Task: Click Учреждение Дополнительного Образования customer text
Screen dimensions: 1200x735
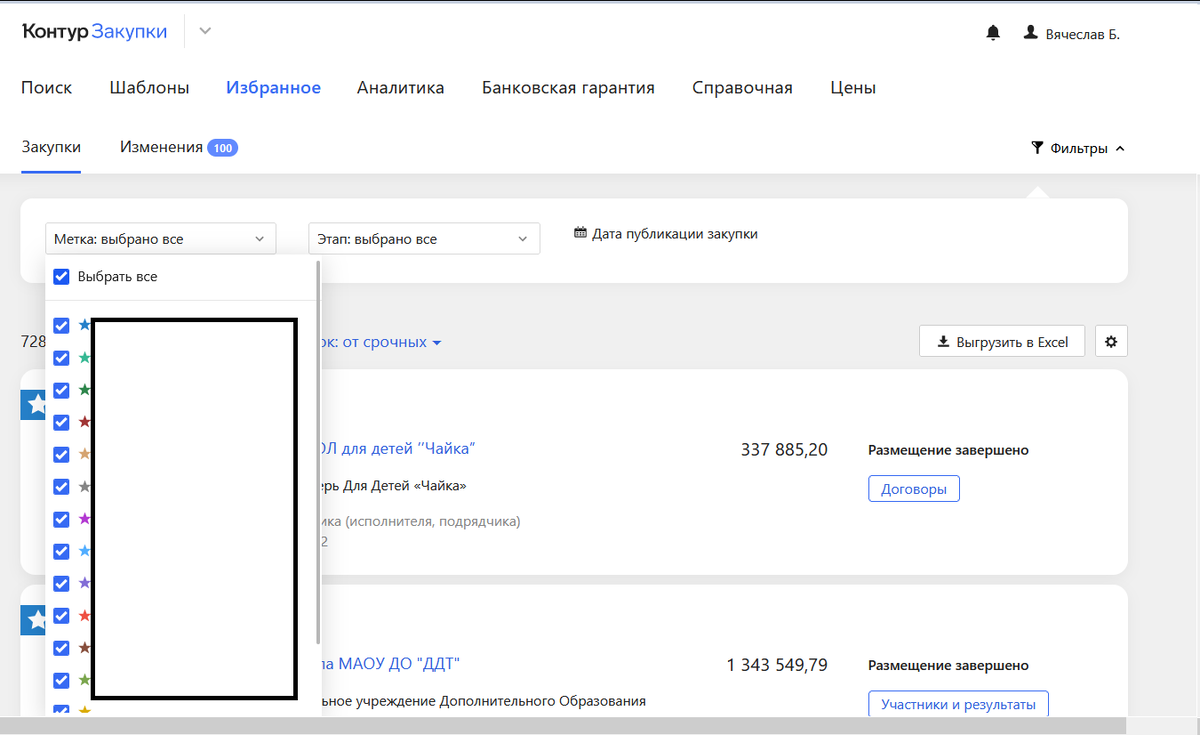Action: 483,701
